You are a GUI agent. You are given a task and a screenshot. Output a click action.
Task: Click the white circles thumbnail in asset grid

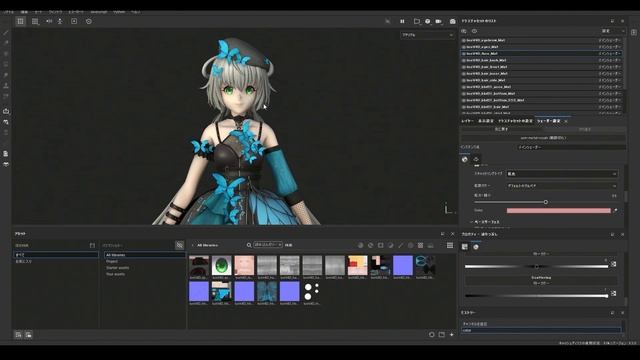(x=312, y=291)
